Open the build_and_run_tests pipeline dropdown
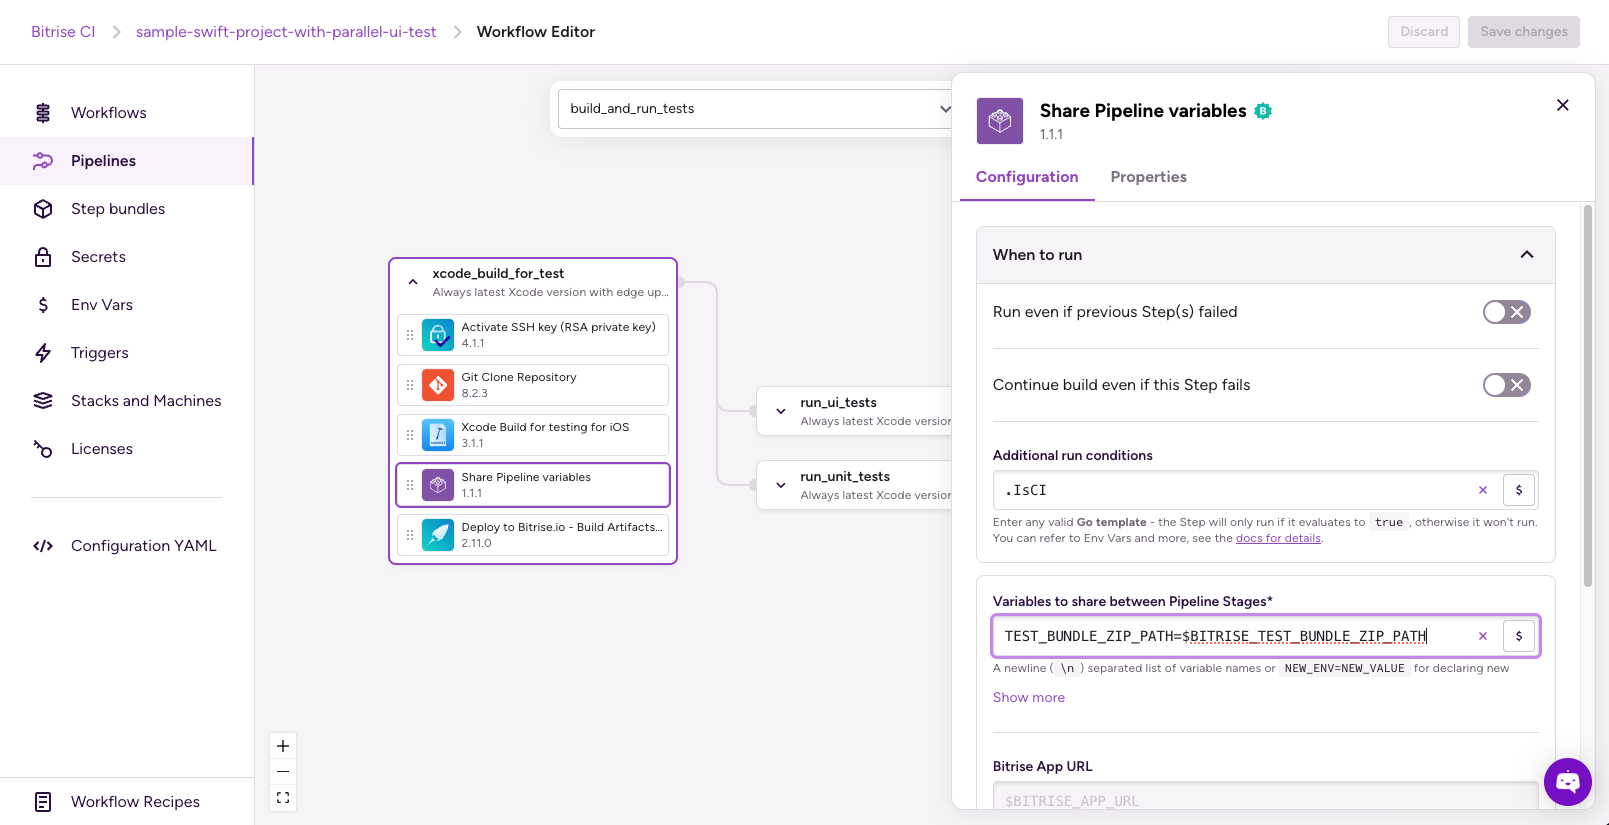Viewport: 1609px width, 825px height. (756, 109)
